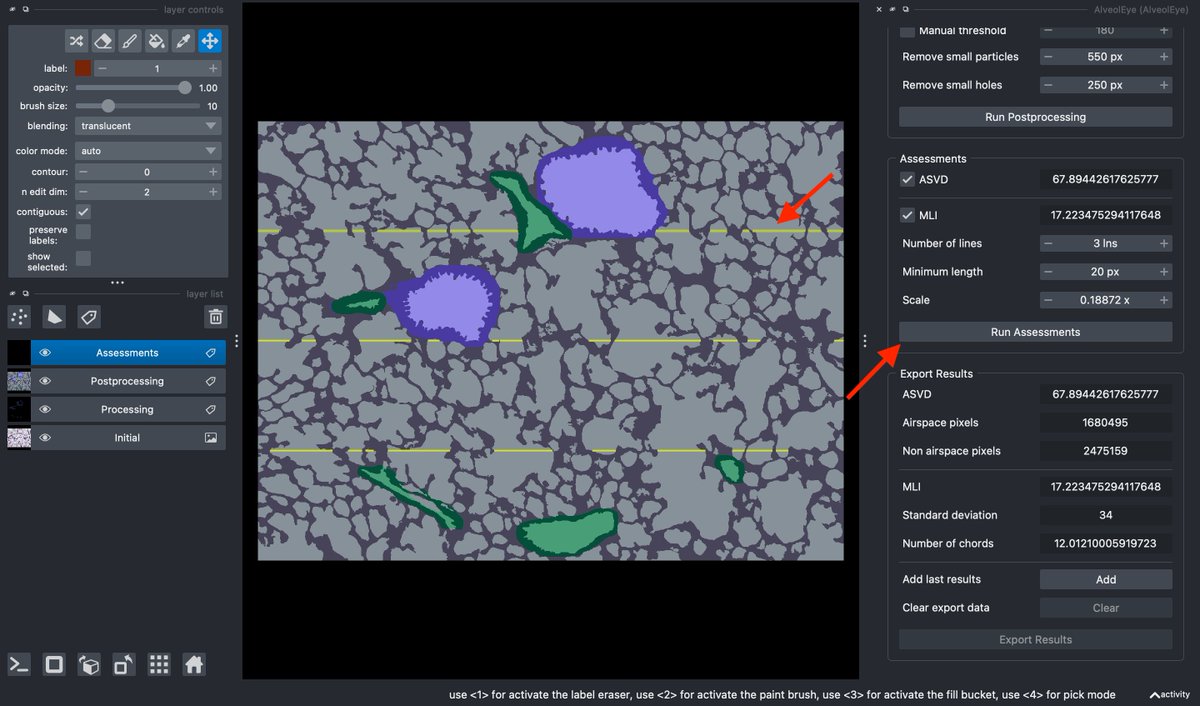Open the napari console
This screenshot has height=706, width=1200.
click(x=19, y=664)
